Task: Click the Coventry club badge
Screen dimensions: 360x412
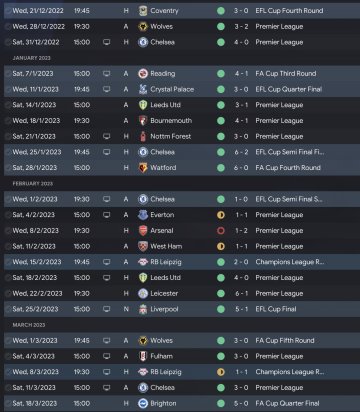Action: [x=143, y=11]
